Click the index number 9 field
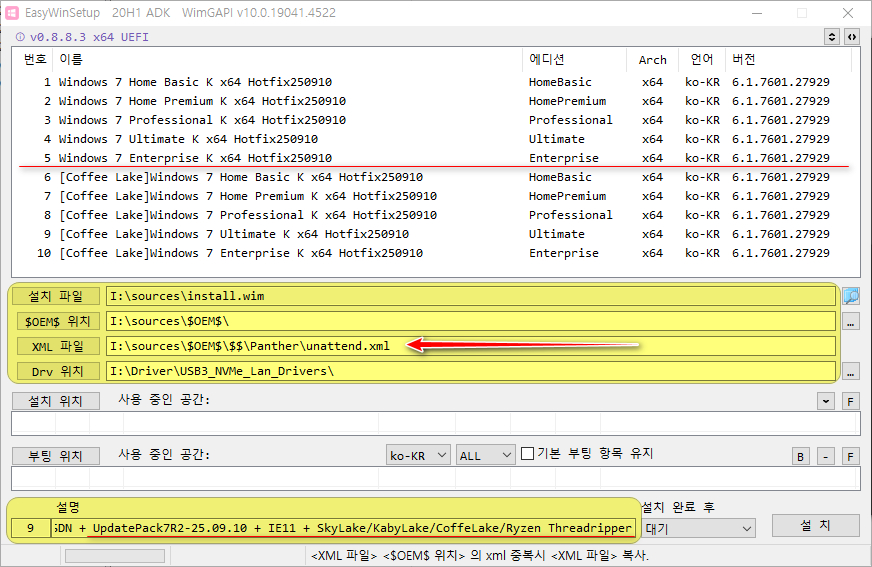This screenshot has height=567, width=872. point(31,528)
